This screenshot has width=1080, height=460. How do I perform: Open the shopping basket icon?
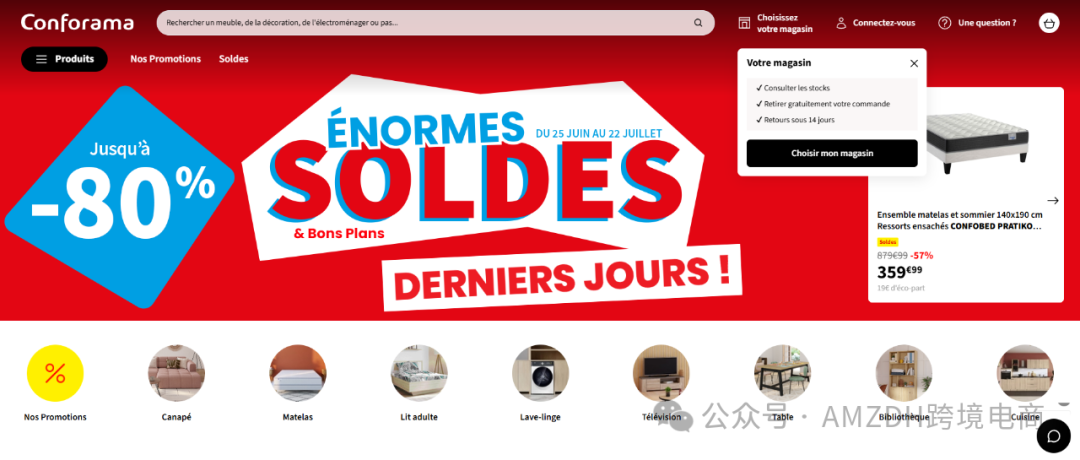1048,23
